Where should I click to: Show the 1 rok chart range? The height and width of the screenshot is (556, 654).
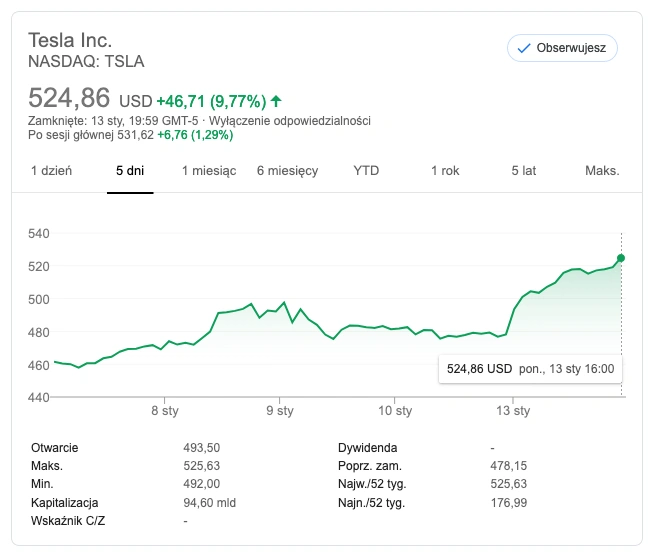[445, 171]
